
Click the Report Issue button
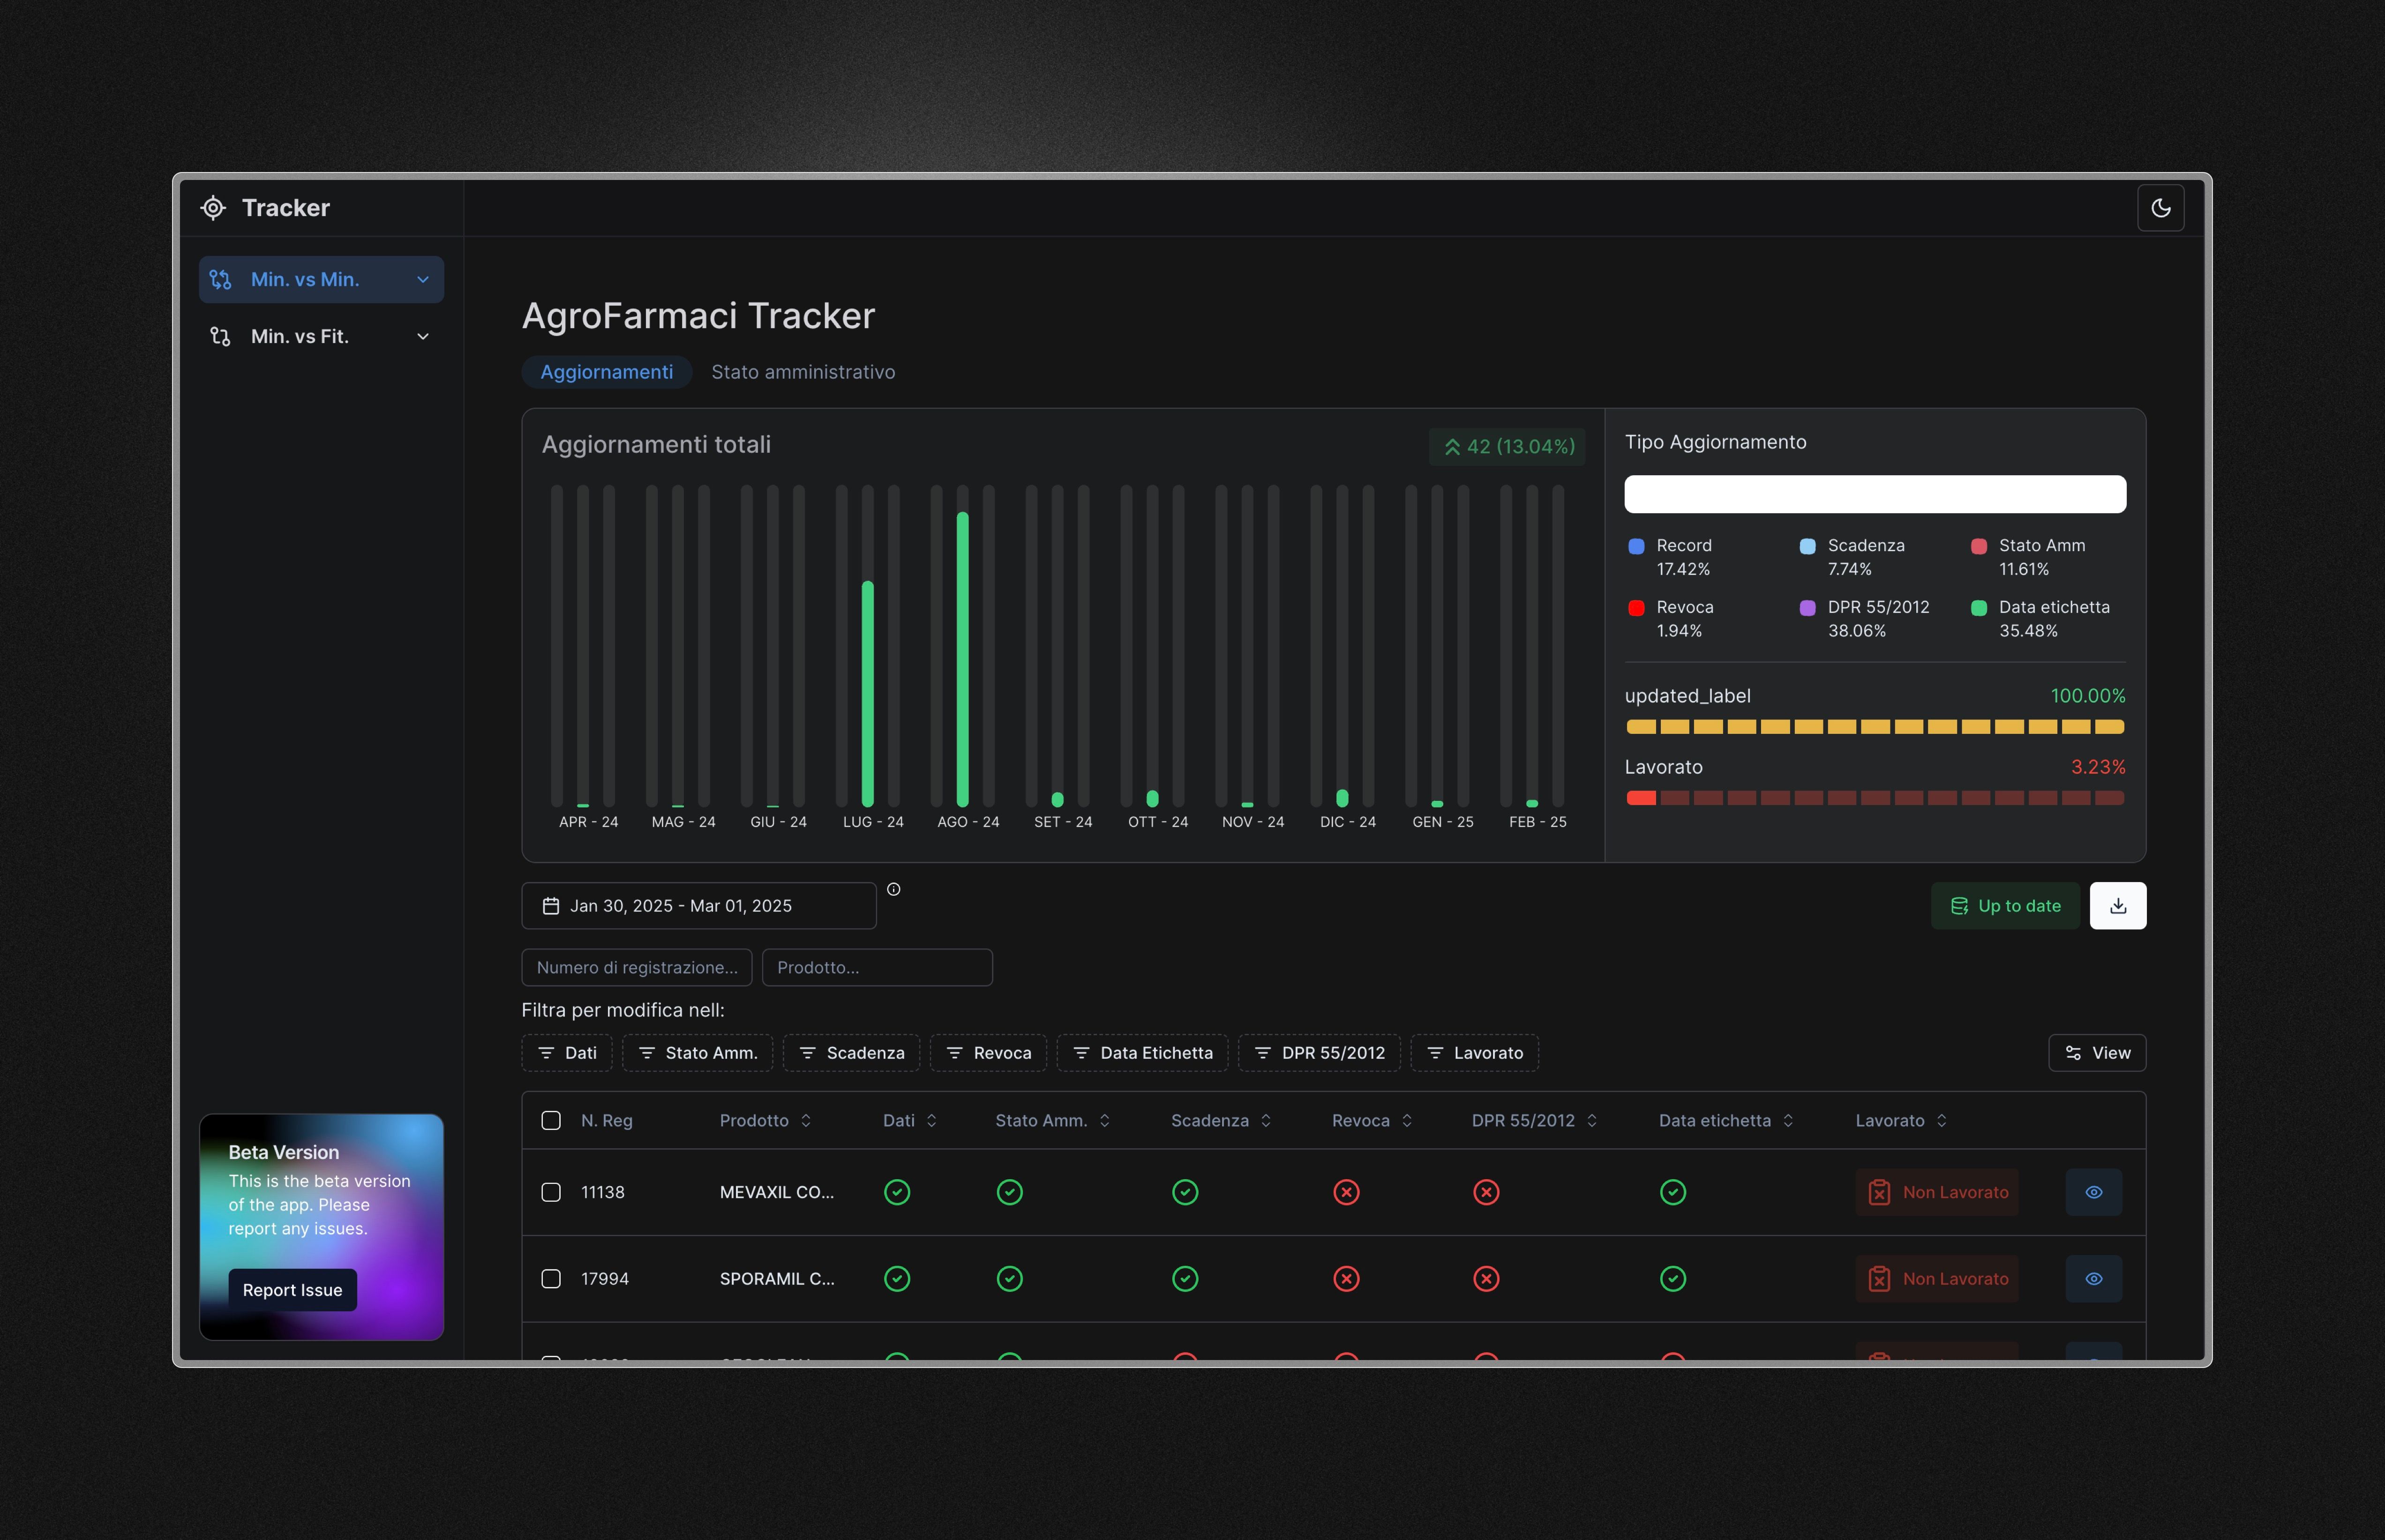point(292,1290)
